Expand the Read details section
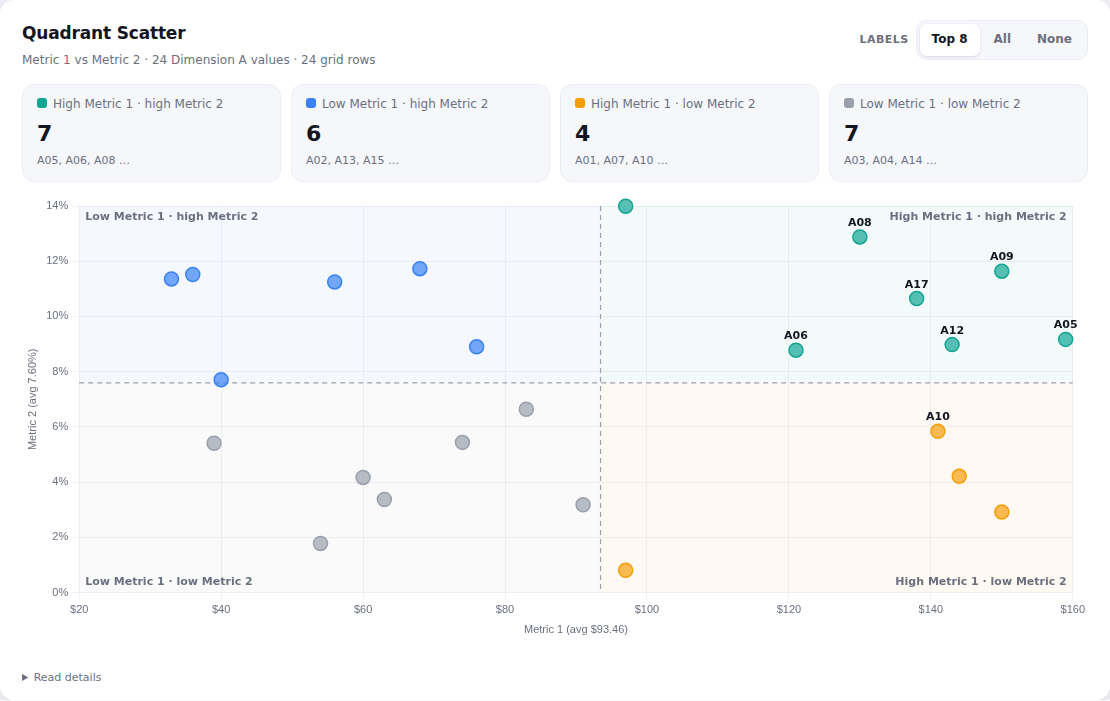This screenshot has height=701, width=1110. [x=62, y=678]
